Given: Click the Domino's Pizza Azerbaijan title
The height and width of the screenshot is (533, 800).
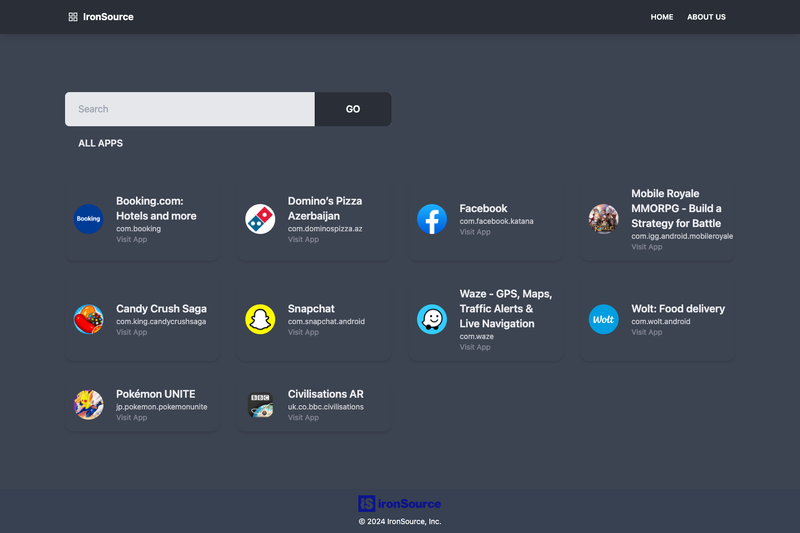Looking at the screenshot, I should point(325,209).
